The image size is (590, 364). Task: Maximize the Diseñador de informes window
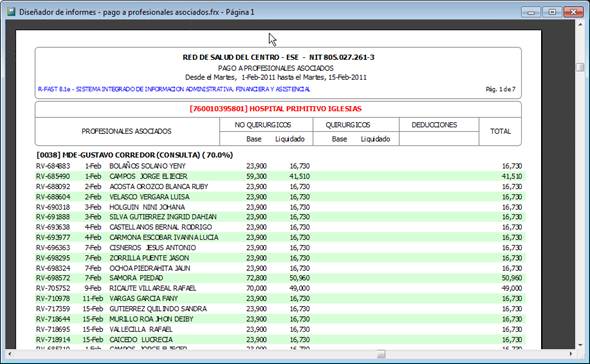(x=552, y=12)
